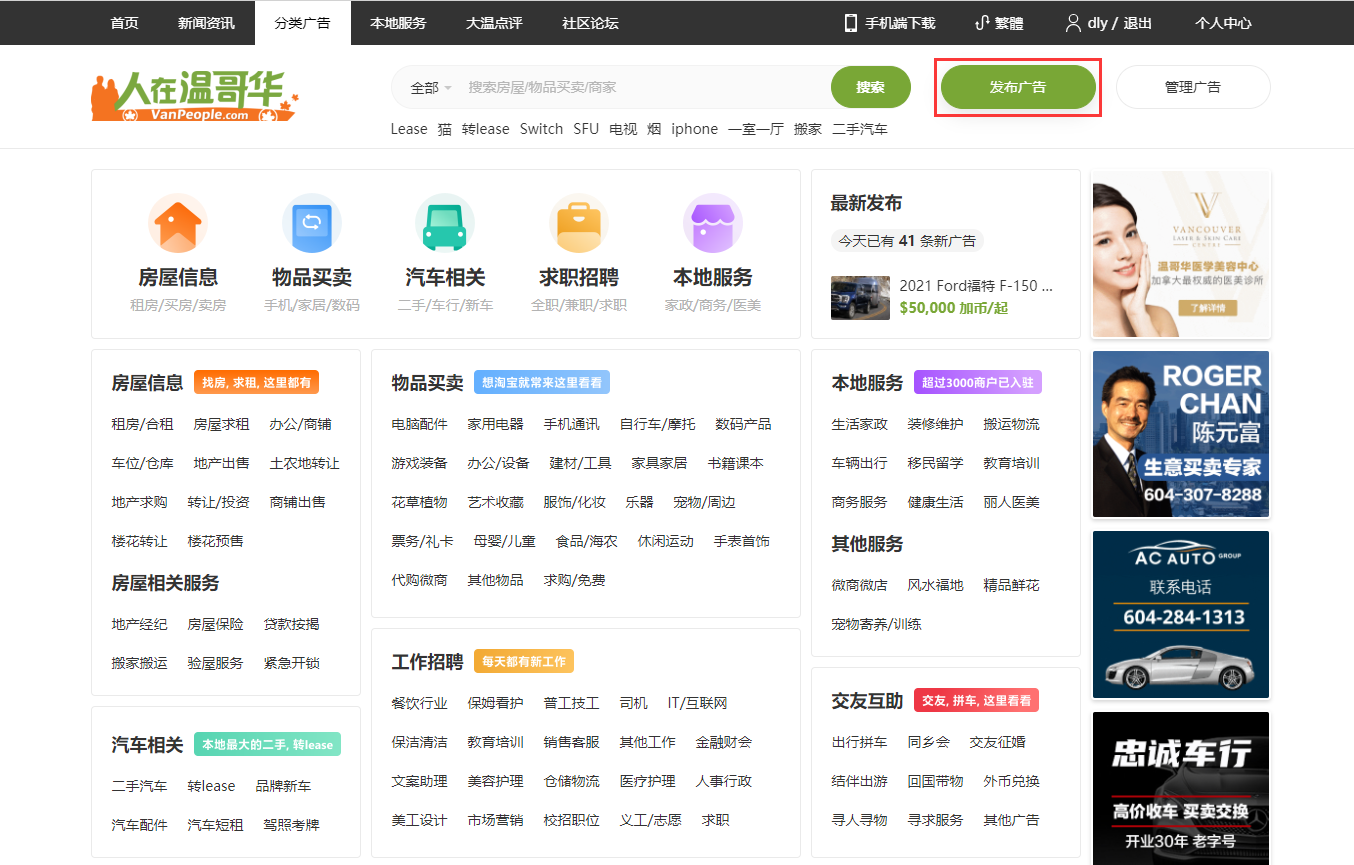Click the 一室一厅 hot keyword
Image resolution: width=1354 pixels, height=865 pixels.
click(x=756, y=129)
